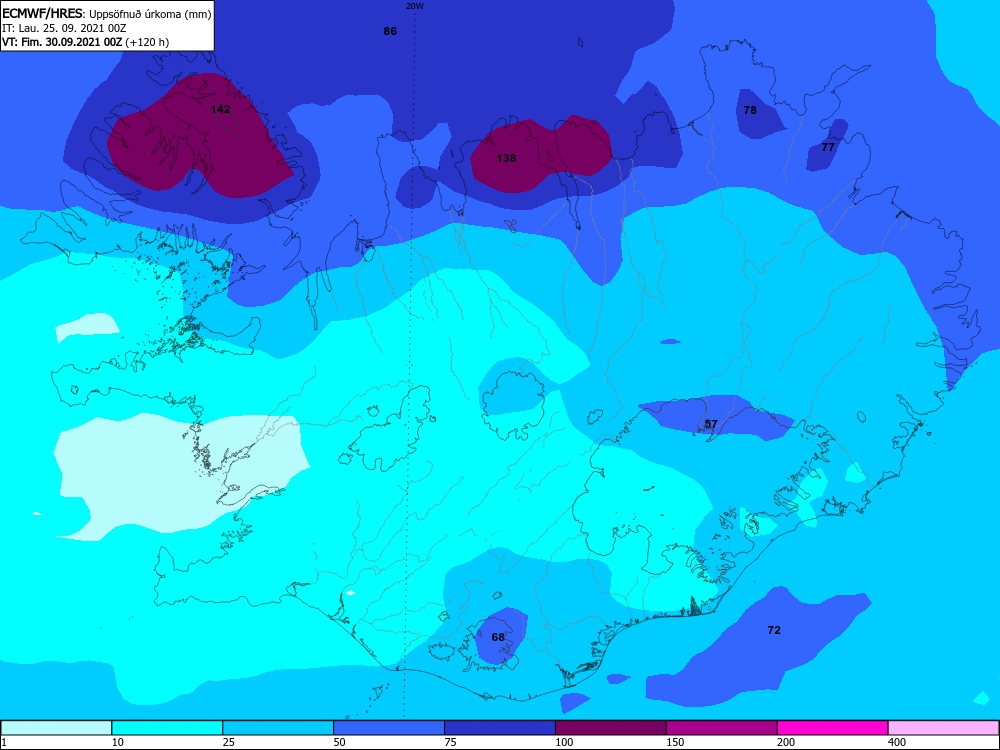
Task: Select the hot pink 200–400 mm legend swatch
Action: [833, 728]
